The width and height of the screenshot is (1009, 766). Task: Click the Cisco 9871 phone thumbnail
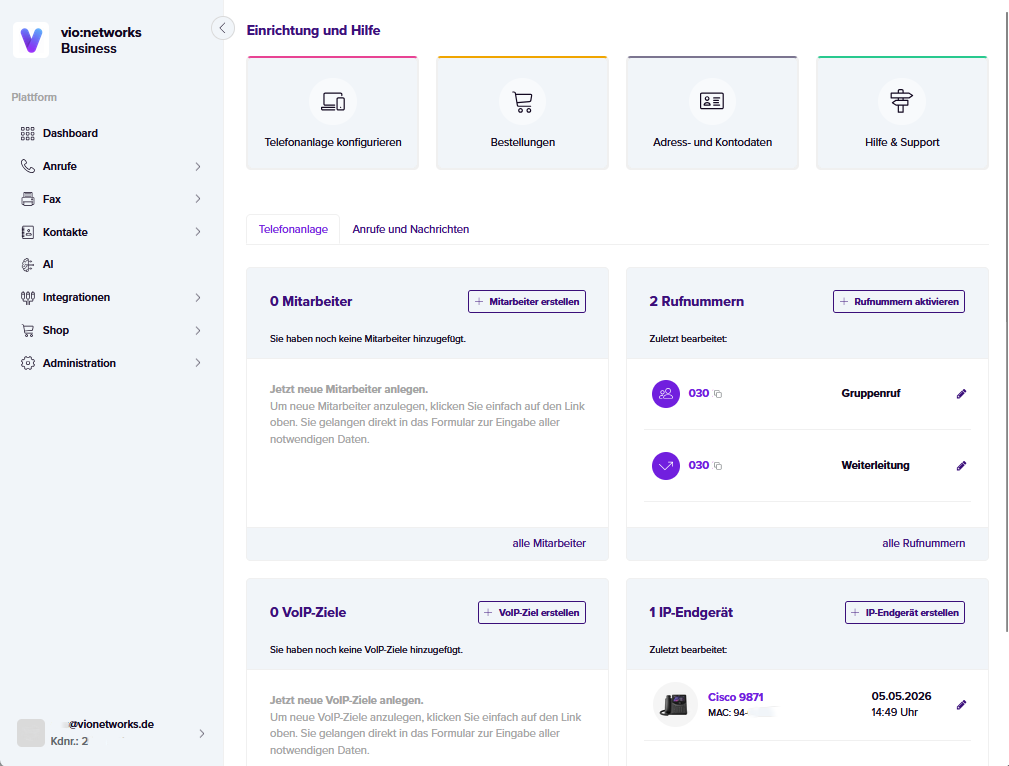675,705
